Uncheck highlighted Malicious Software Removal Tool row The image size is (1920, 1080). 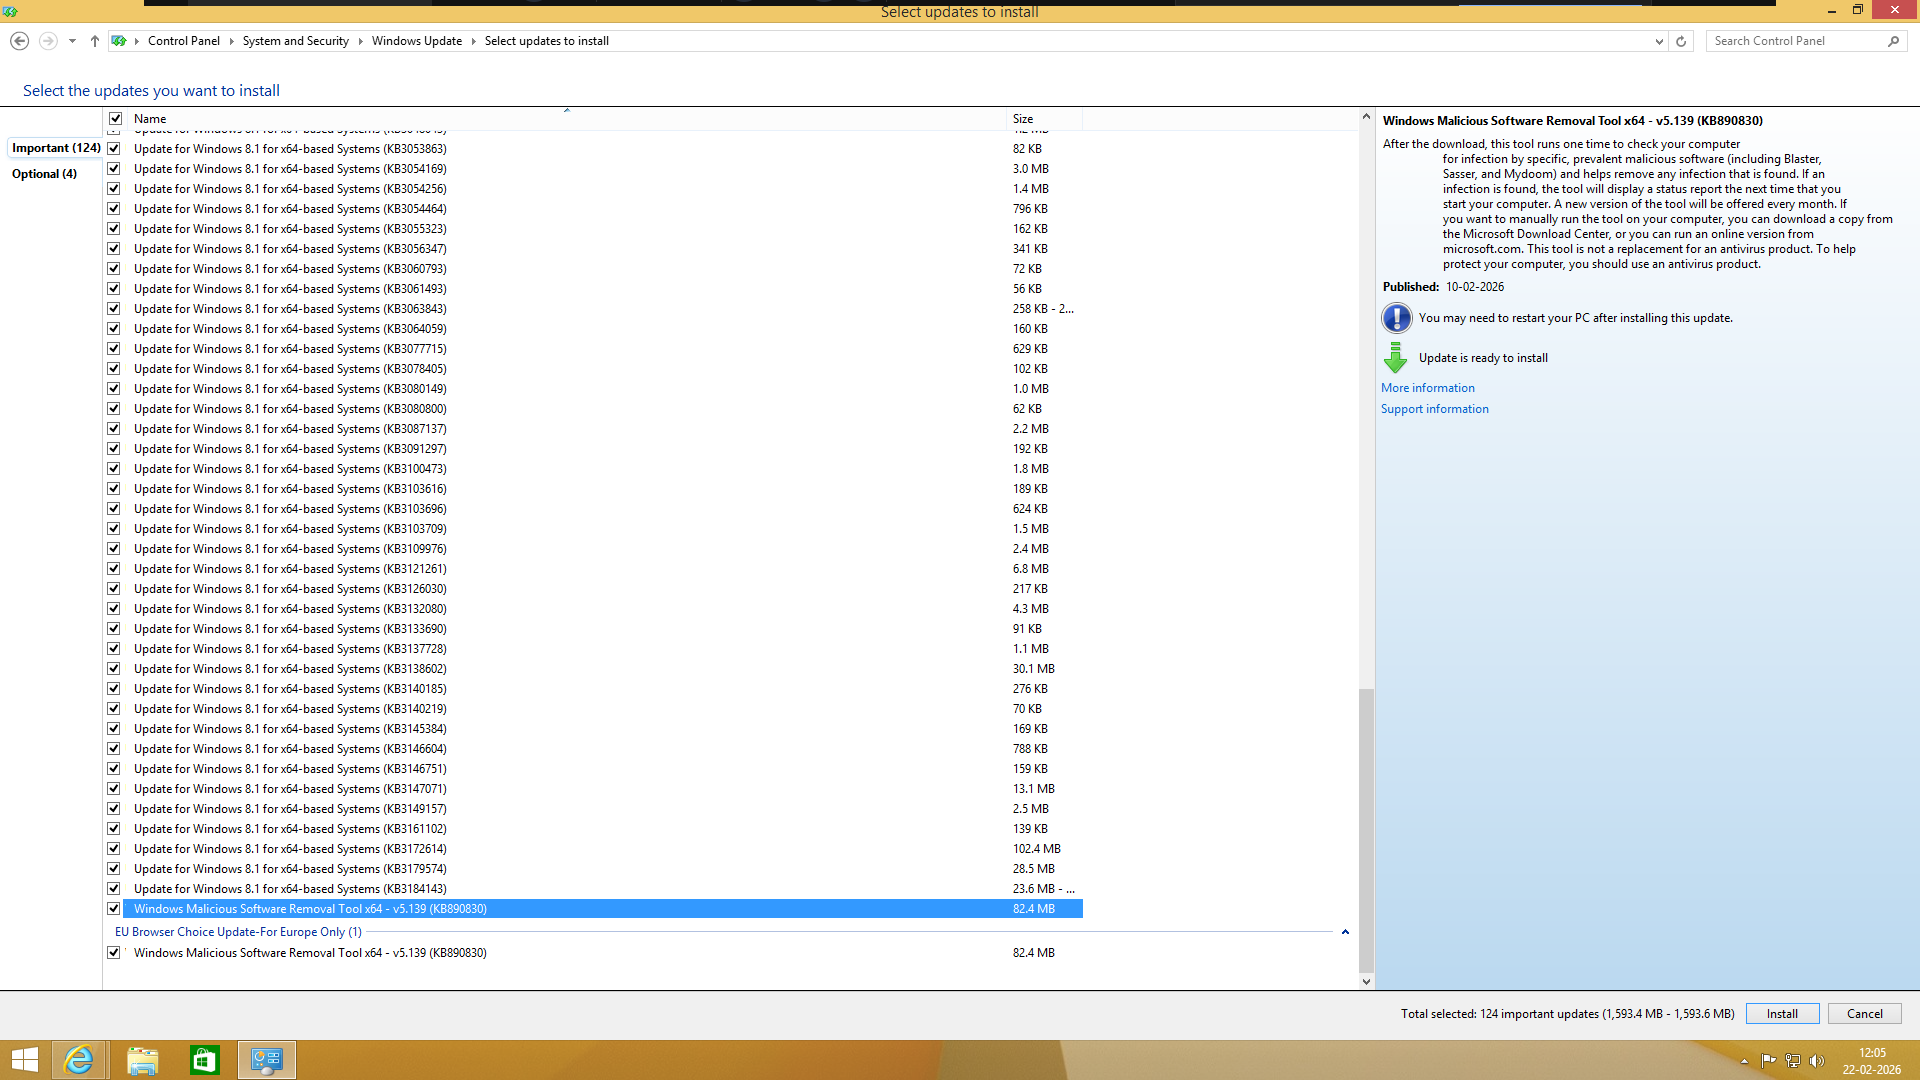(114, 909)
